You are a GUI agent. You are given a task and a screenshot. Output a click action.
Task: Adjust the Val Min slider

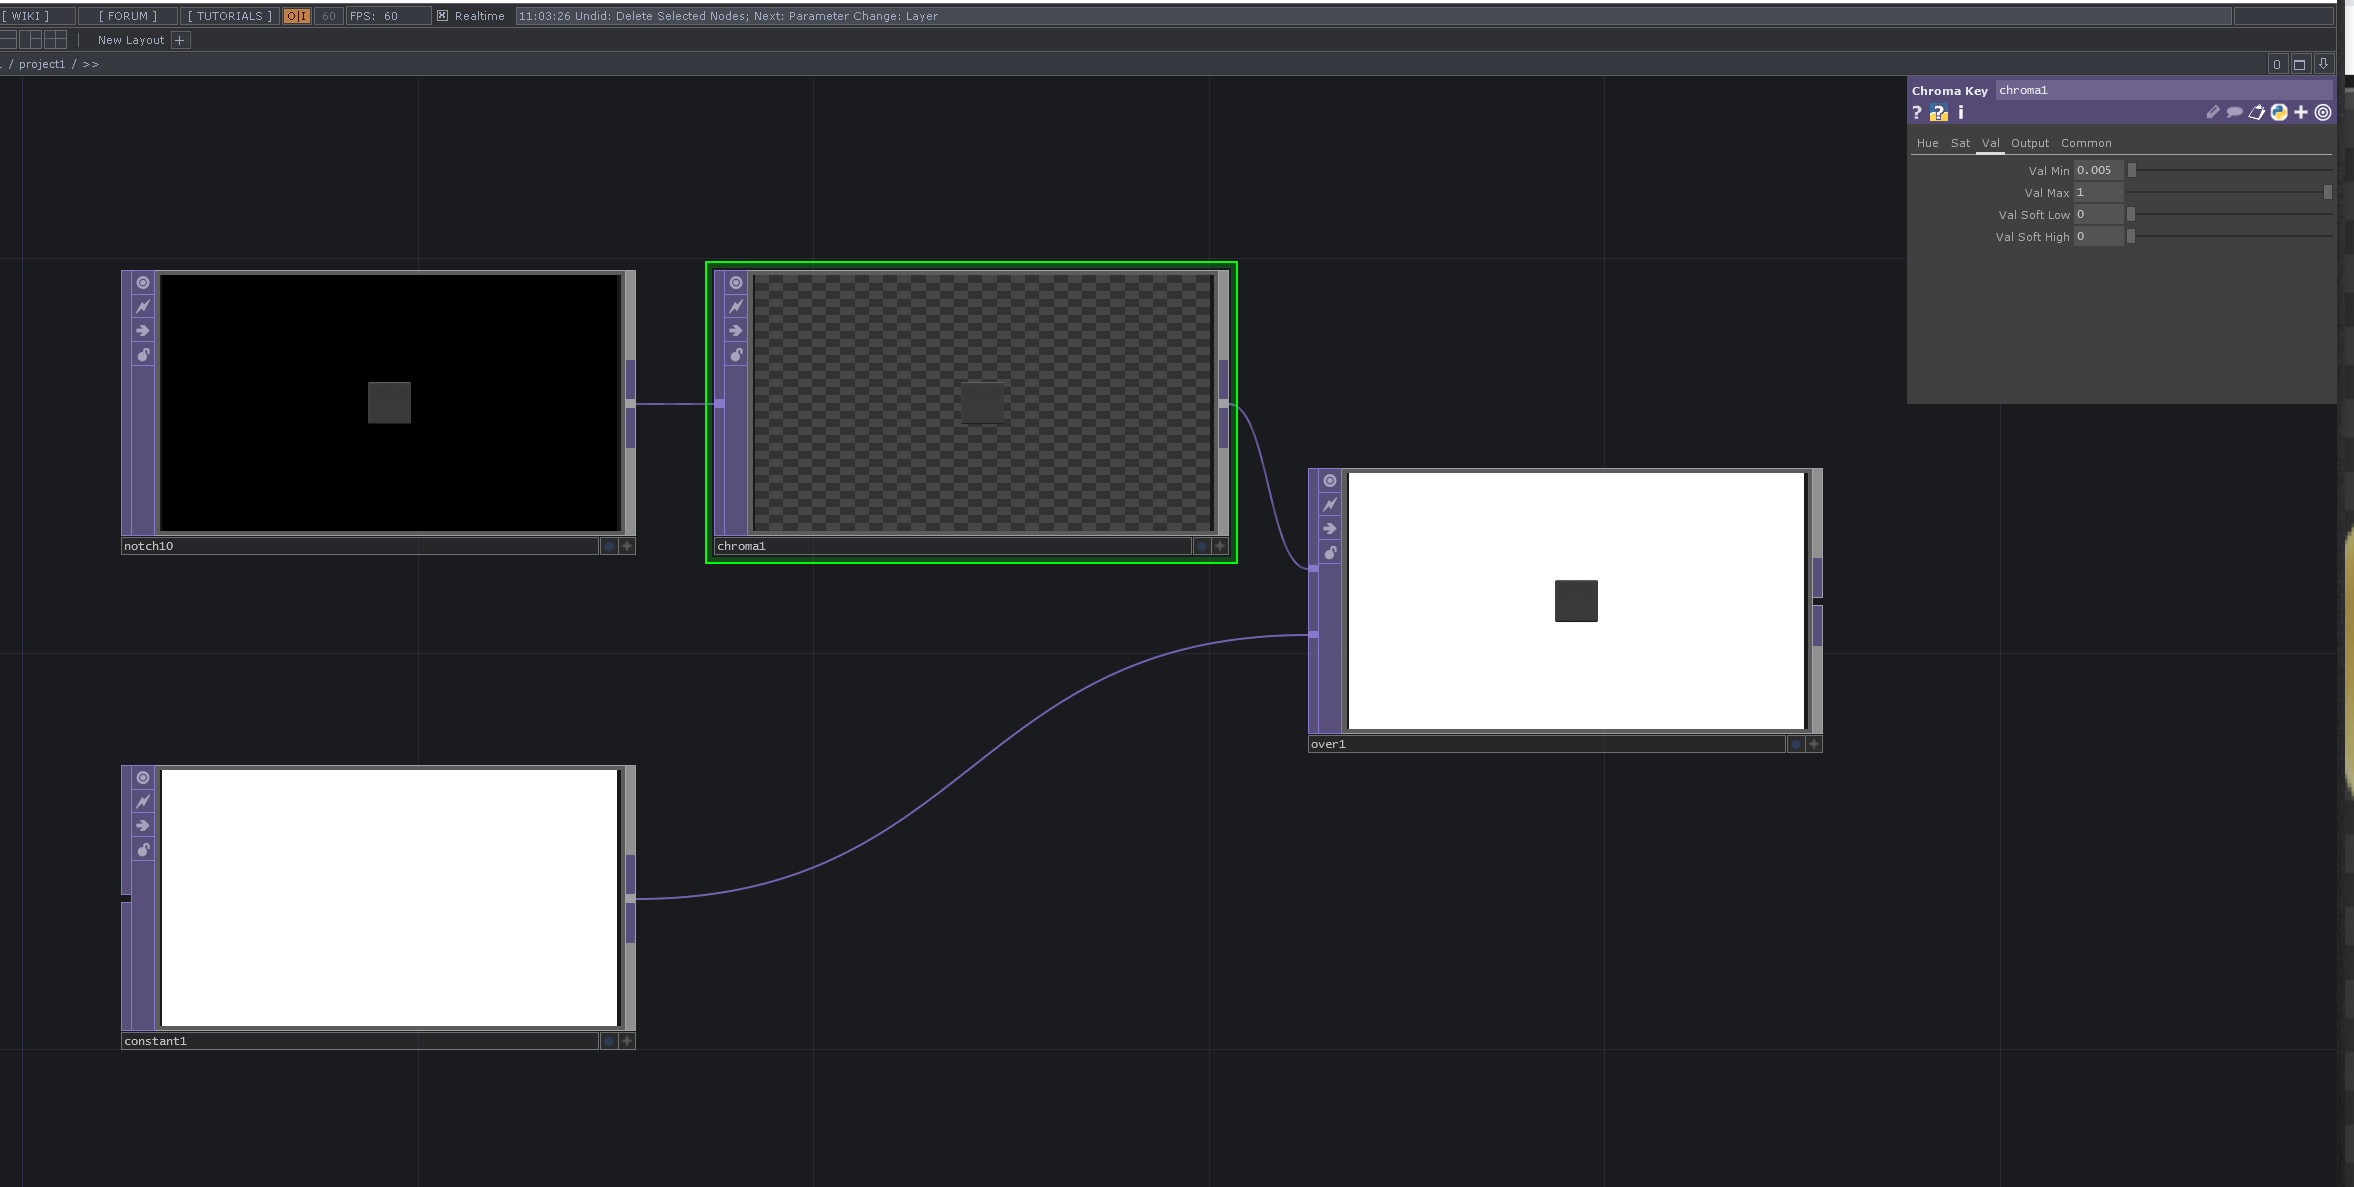2229,170
